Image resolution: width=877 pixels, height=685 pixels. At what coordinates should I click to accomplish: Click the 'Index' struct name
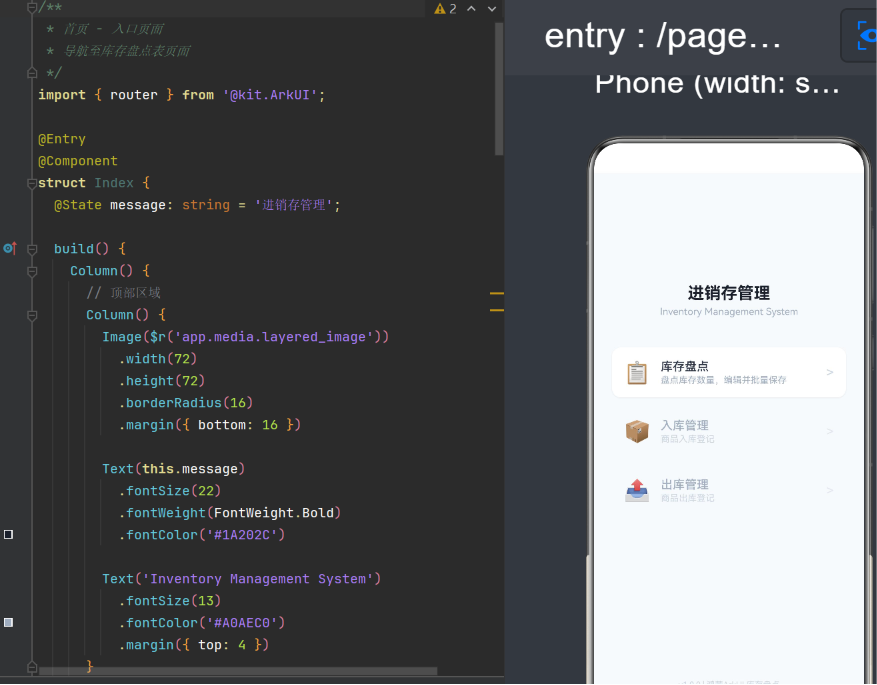click(x=114, y=183)
